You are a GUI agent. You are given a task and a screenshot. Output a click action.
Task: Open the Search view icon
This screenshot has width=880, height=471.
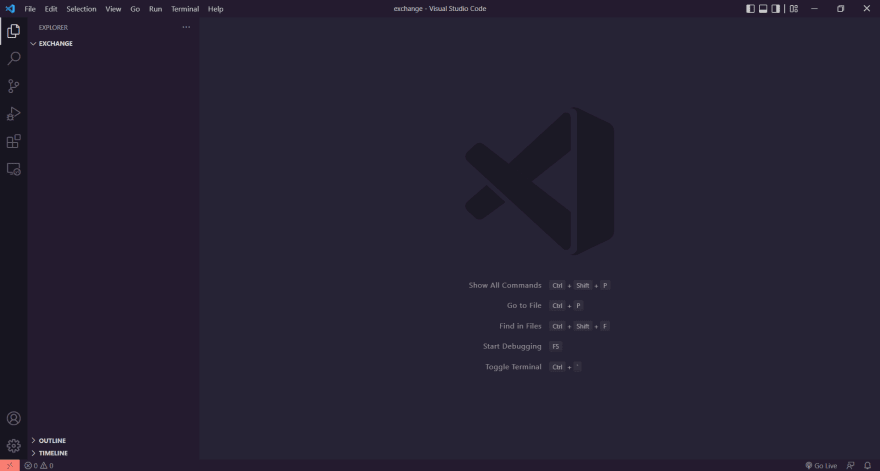tap(13, 58)
